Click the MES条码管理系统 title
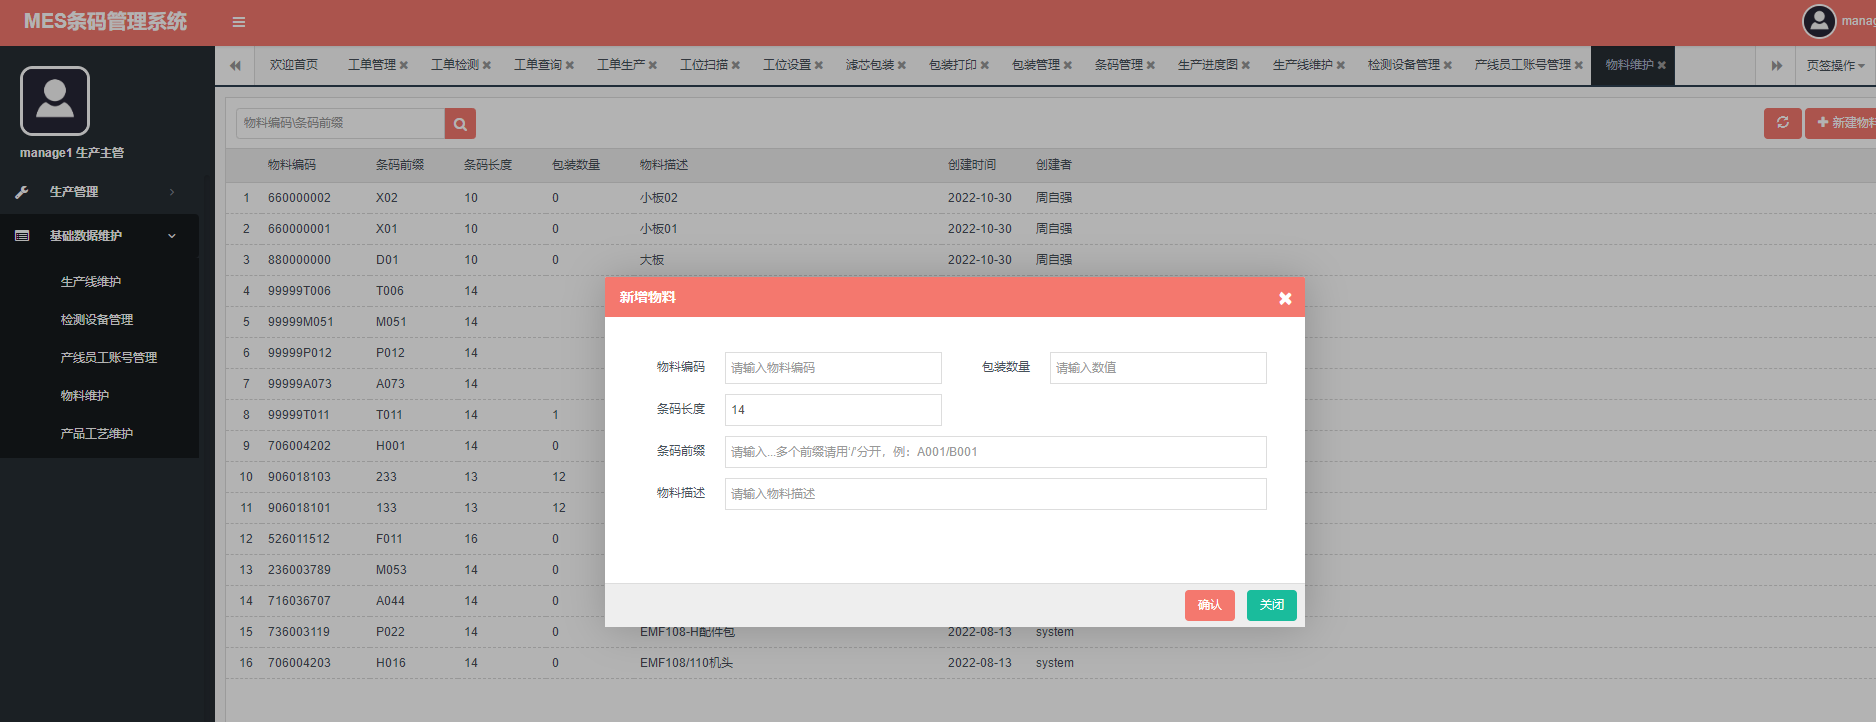The height and width of the screenshot is (722, 1876). pos(105,22)
